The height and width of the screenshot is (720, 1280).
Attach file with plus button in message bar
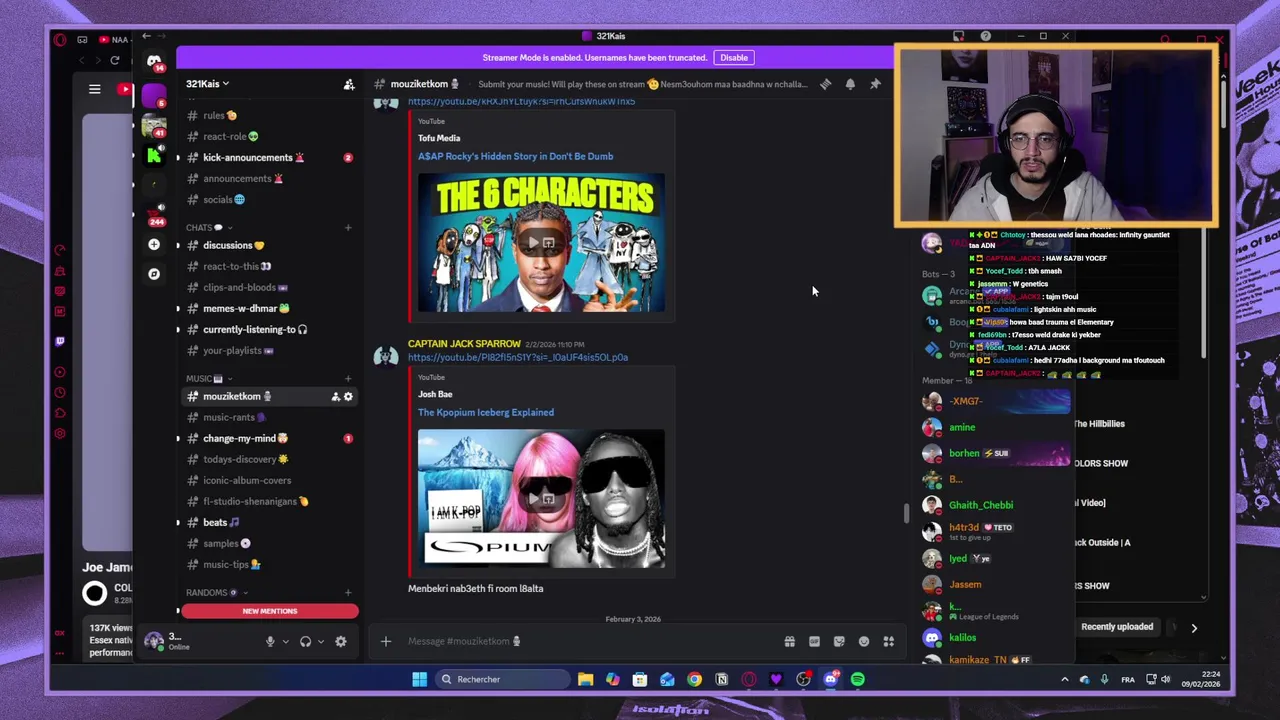386,641
